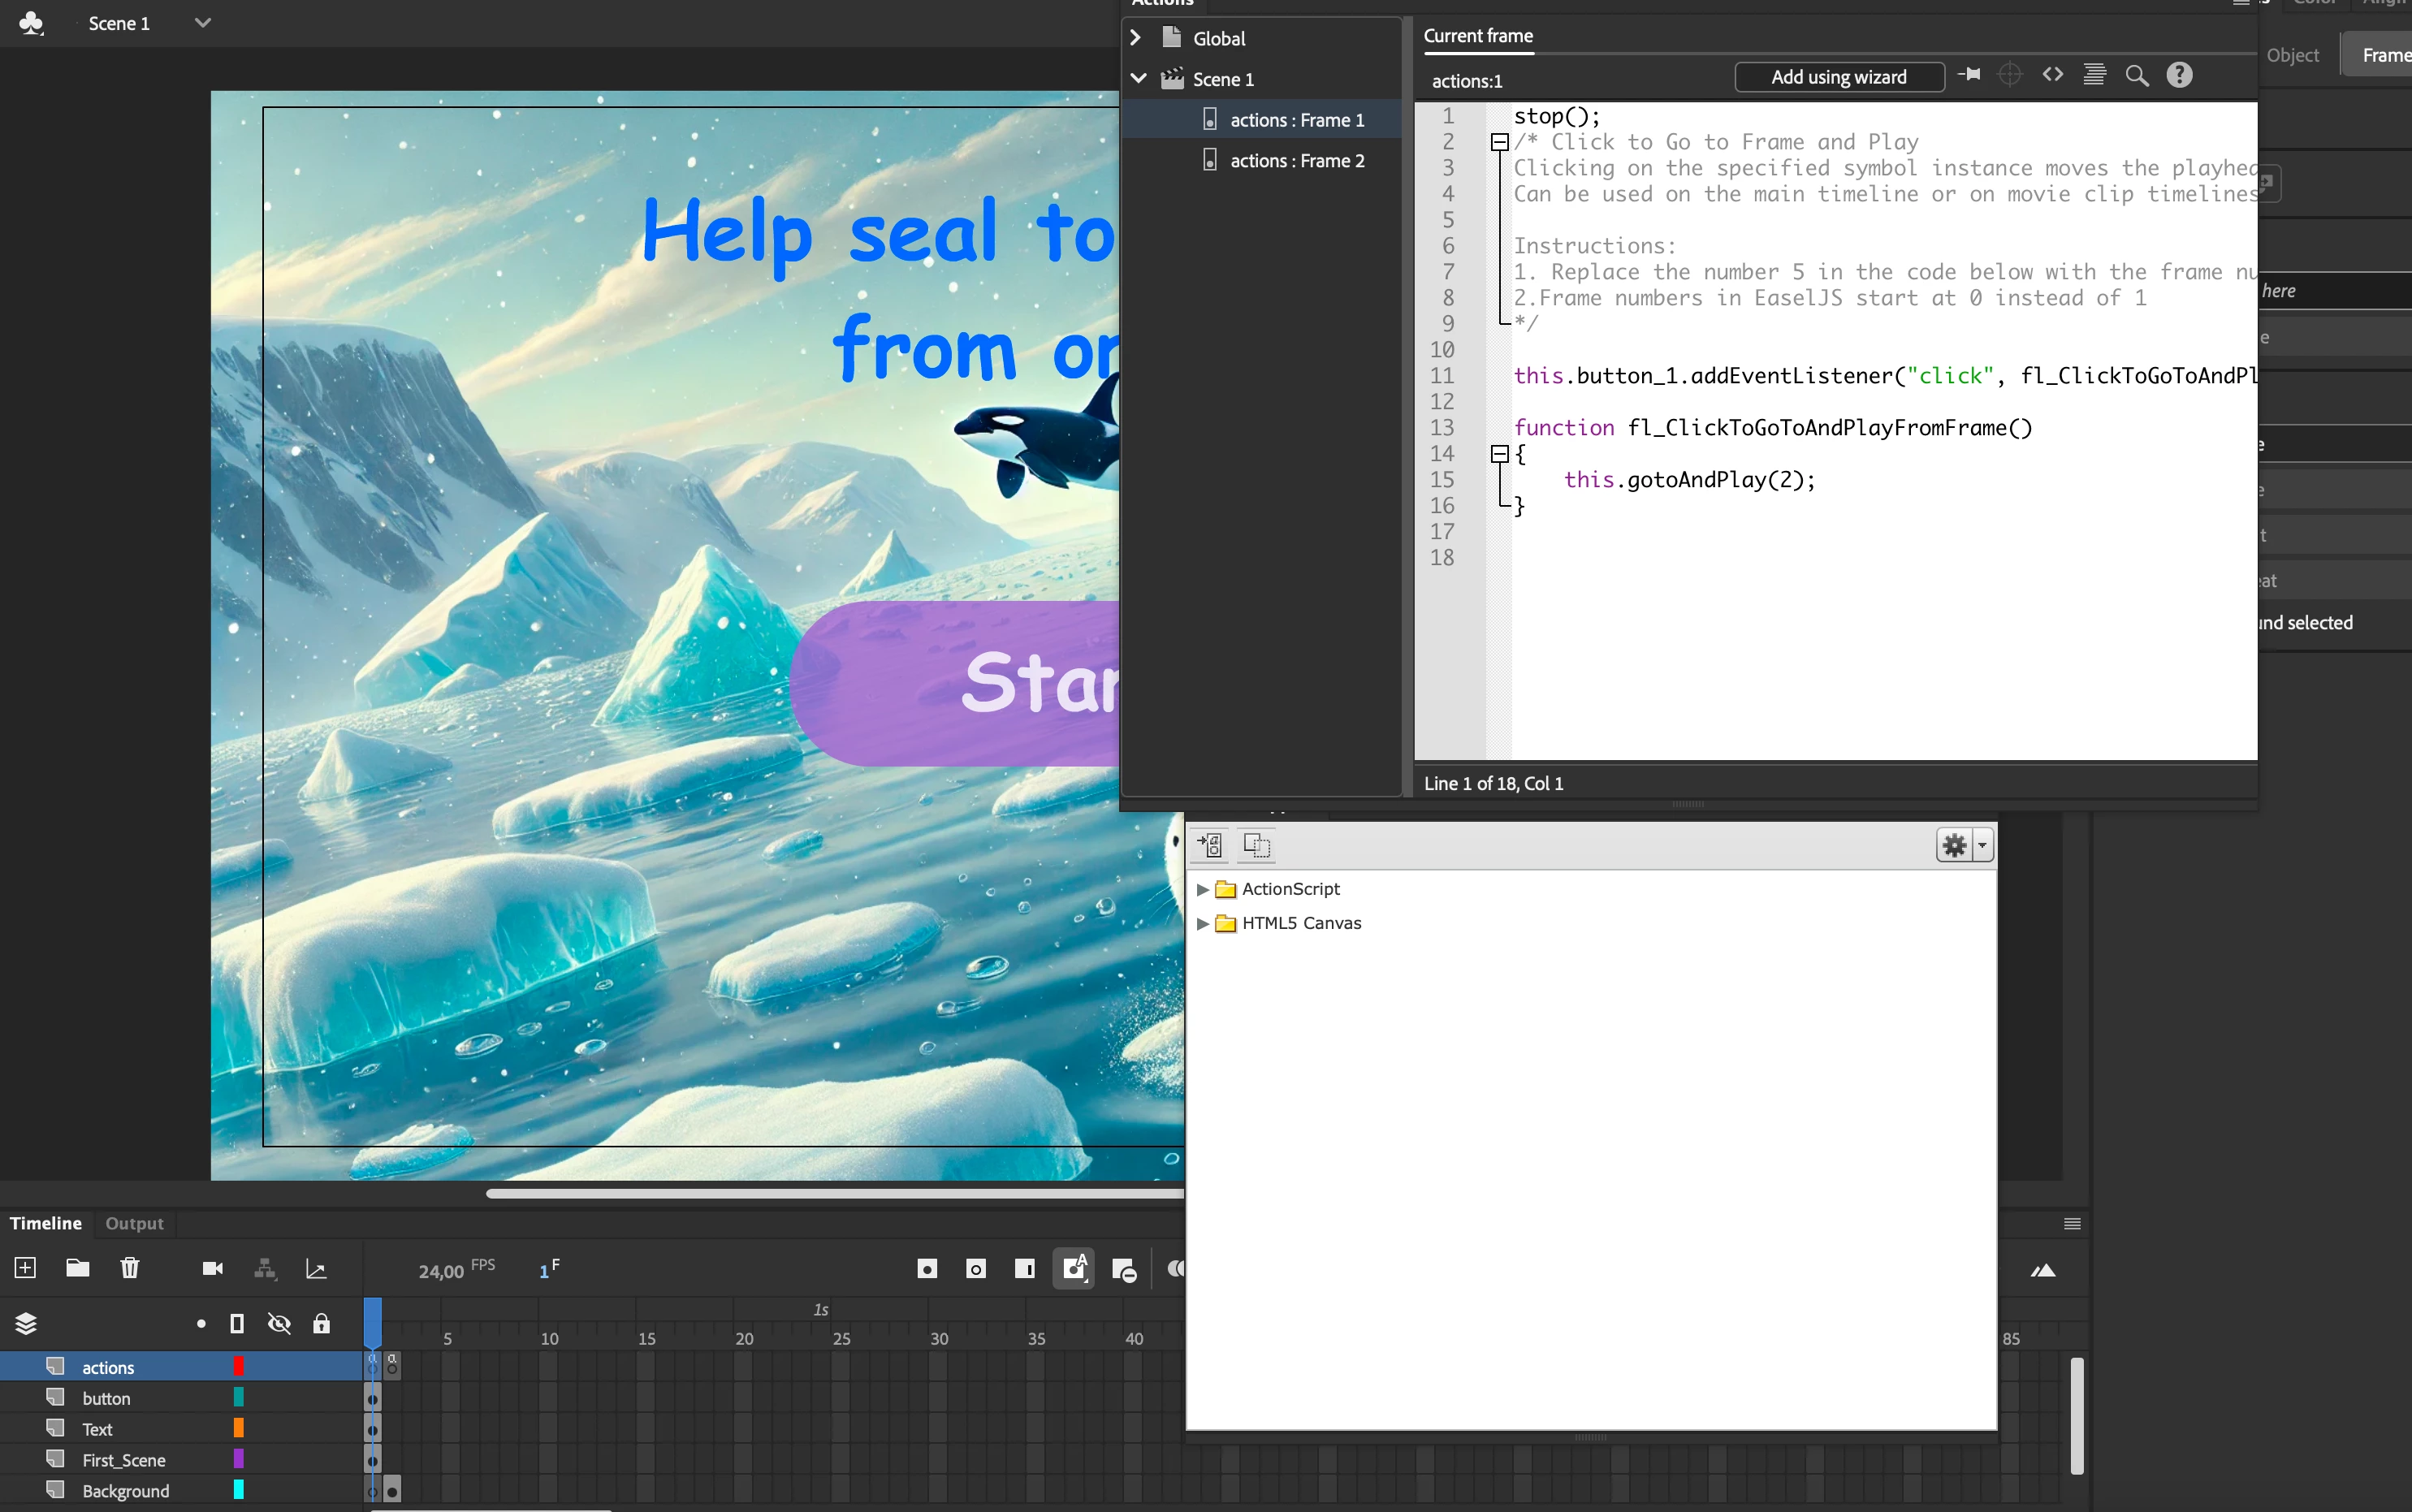Screen dimensions: 2412x1512
Task: Click the Pin Script icon
Action: coord(1969,75)
